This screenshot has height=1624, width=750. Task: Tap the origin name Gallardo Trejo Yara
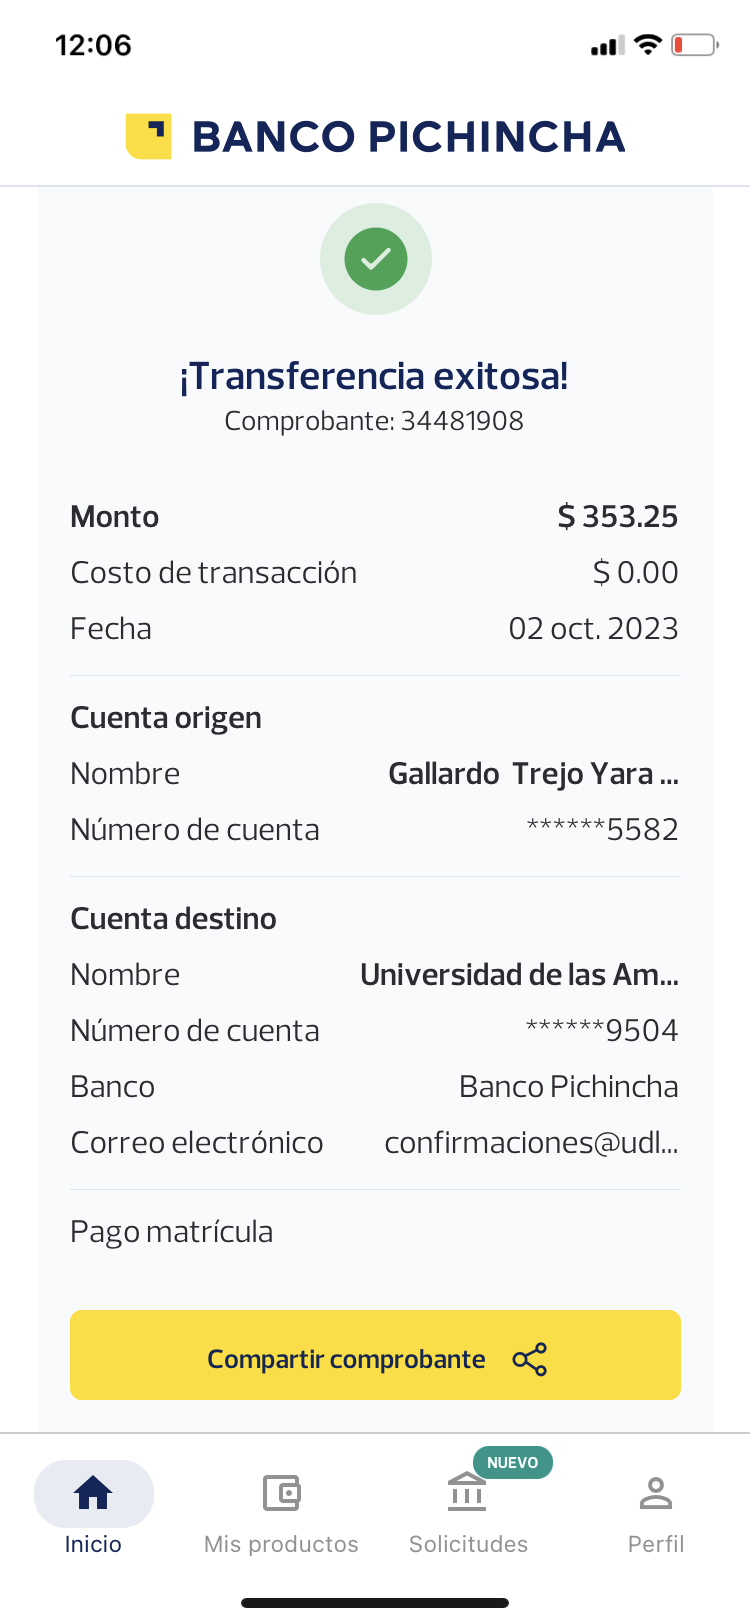point(533,774)
